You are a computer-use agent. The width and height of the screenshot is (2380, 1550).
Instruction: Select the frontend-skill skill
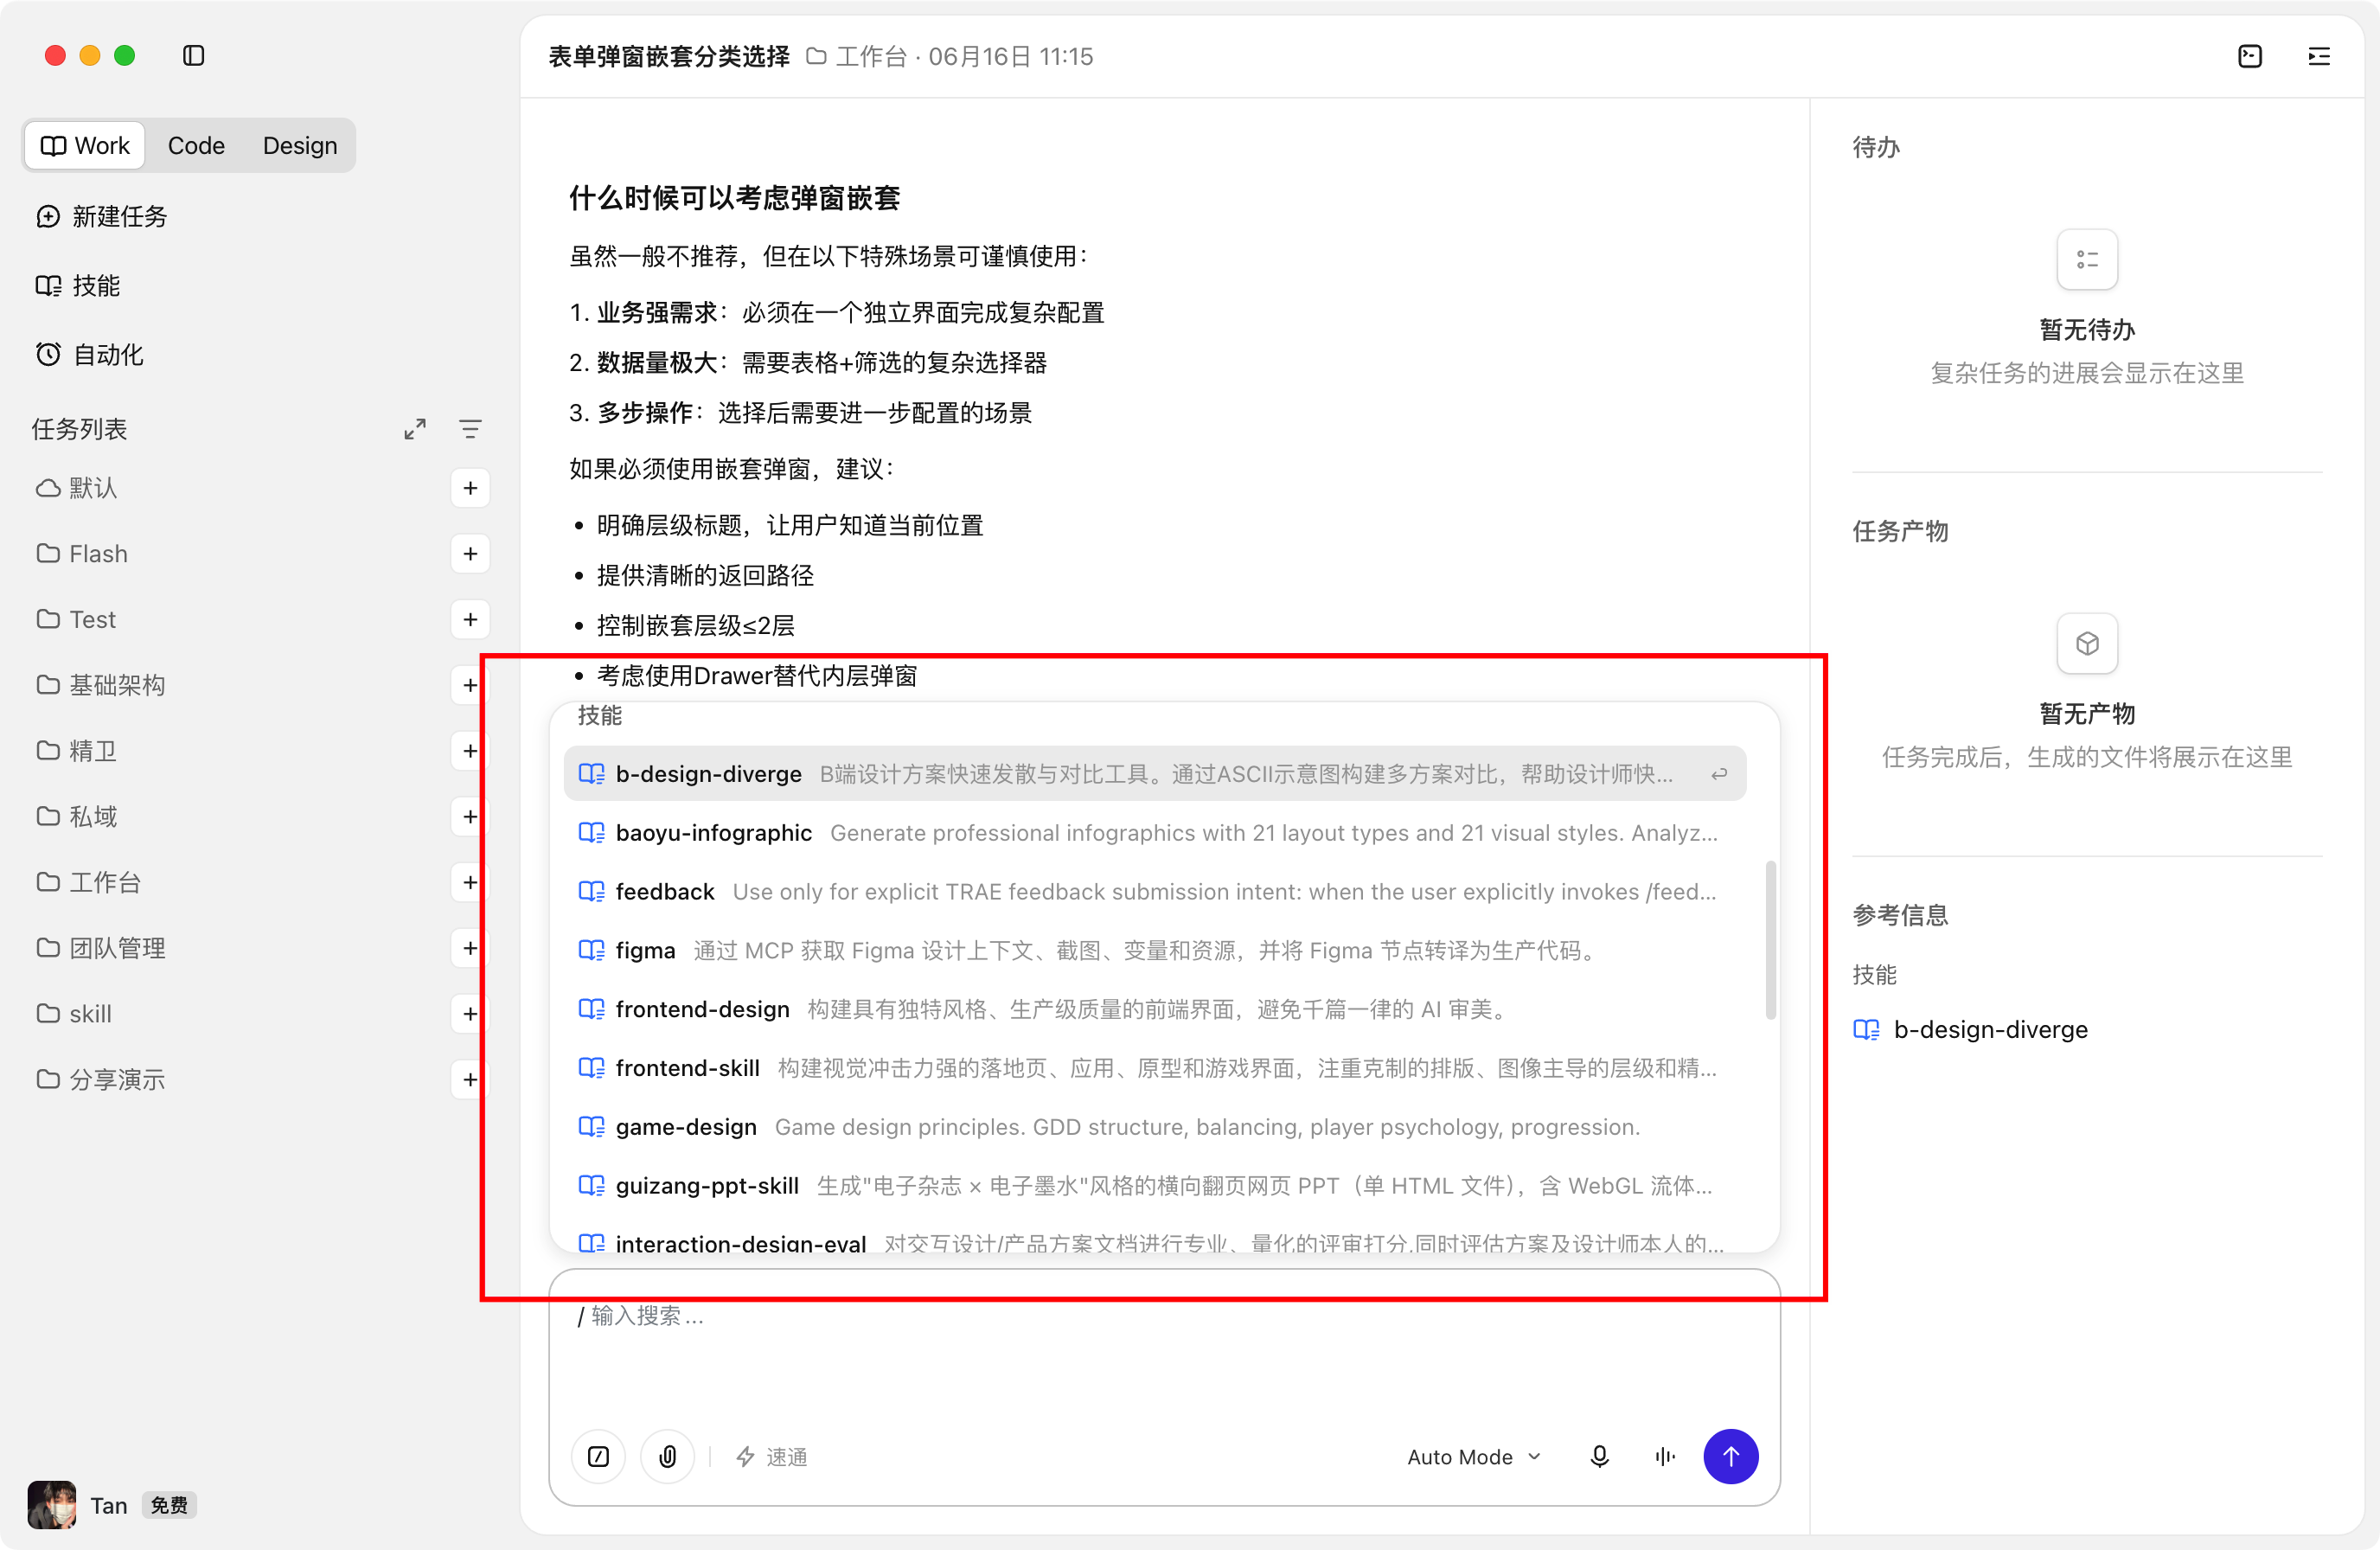pos(1155,1068)
